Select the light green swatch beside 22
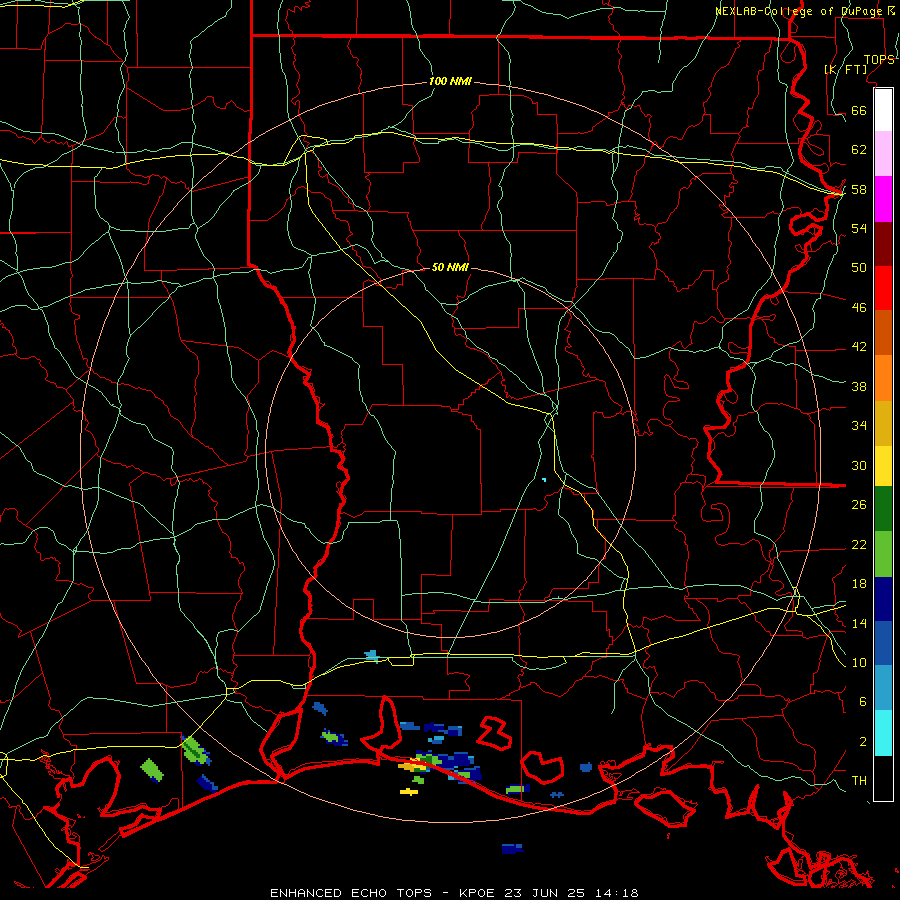Viewport: 900px width, 900px height. [883, 554]
